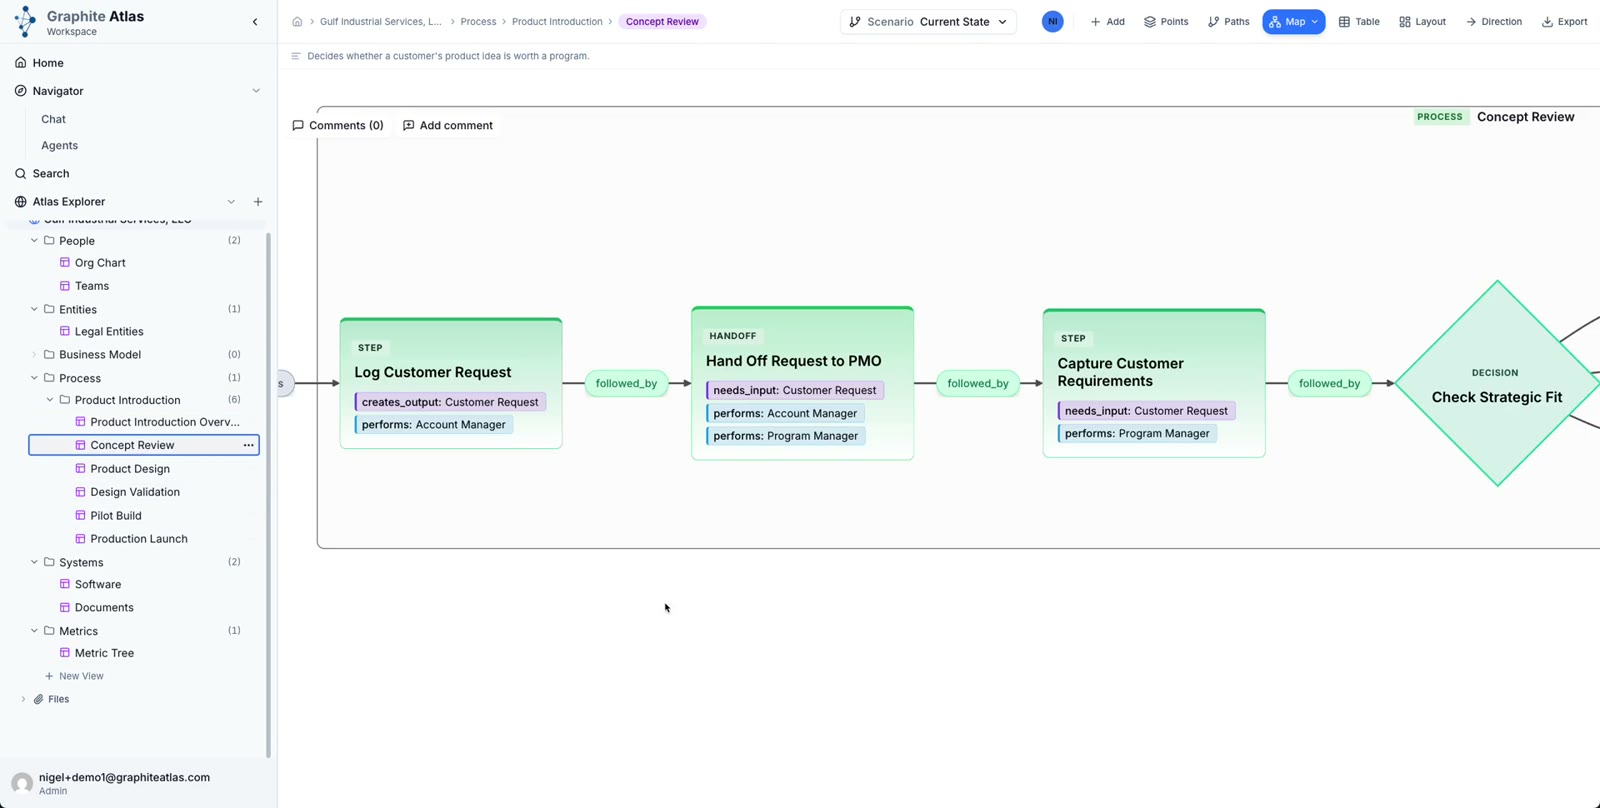Collapse the sidebar with the chevron icon
Image resolution: width=1600 pixels, height=808 pixels.
click(255, 22)
